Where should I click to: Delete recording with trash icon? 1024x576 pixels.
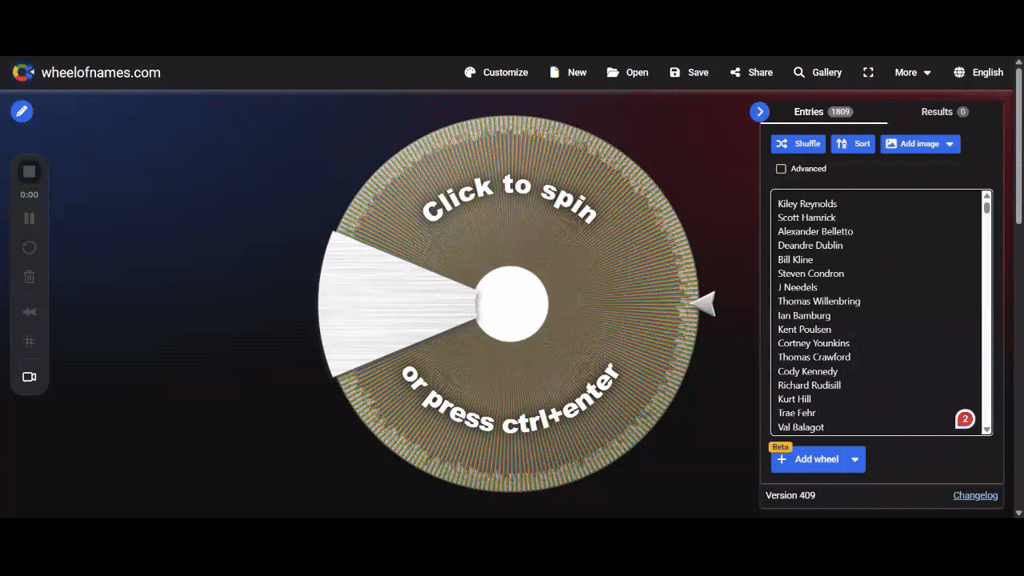coord(29,277)
